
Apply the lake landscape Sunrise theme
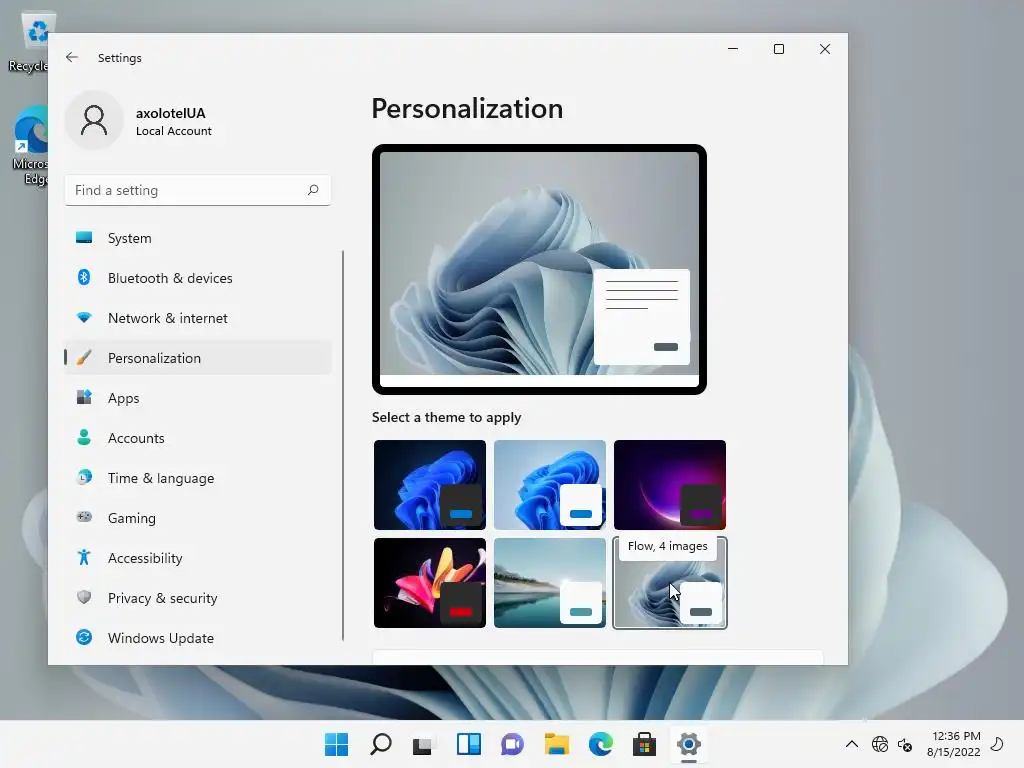pos(550,583)
